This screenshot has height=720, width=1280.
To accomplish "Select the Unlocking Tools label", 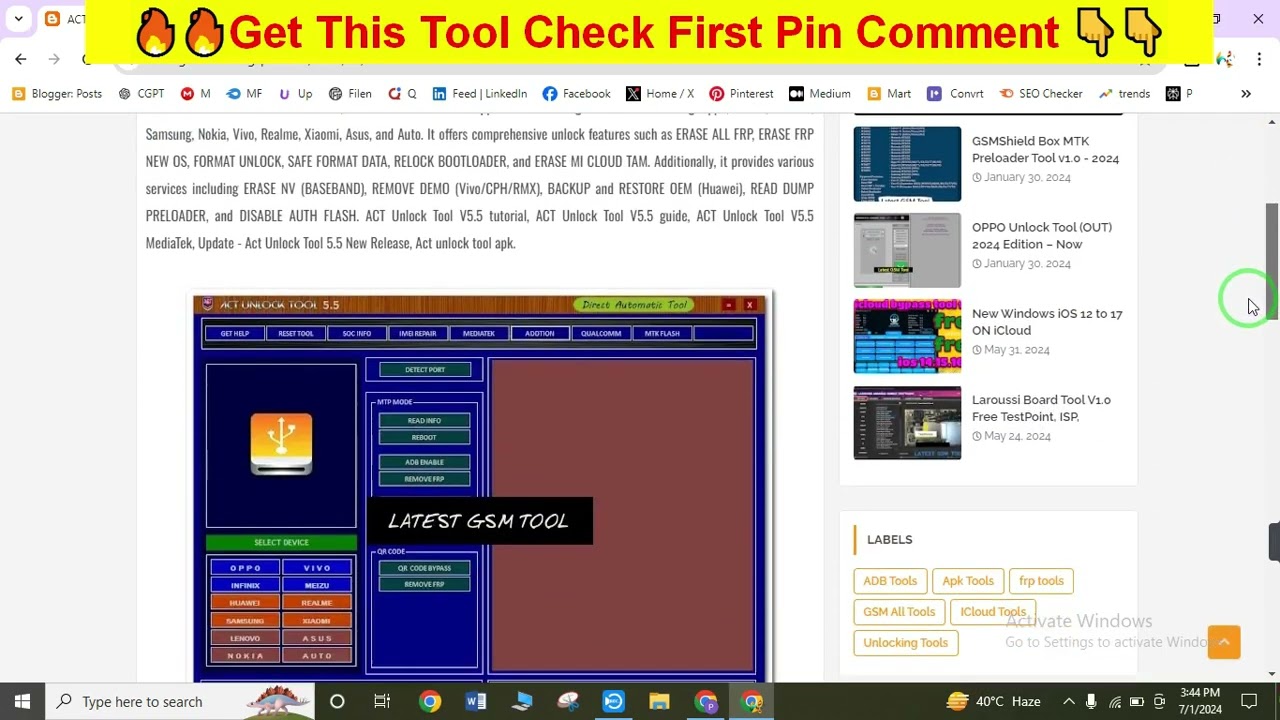I will pyautogui.click(x=905, y=643).
